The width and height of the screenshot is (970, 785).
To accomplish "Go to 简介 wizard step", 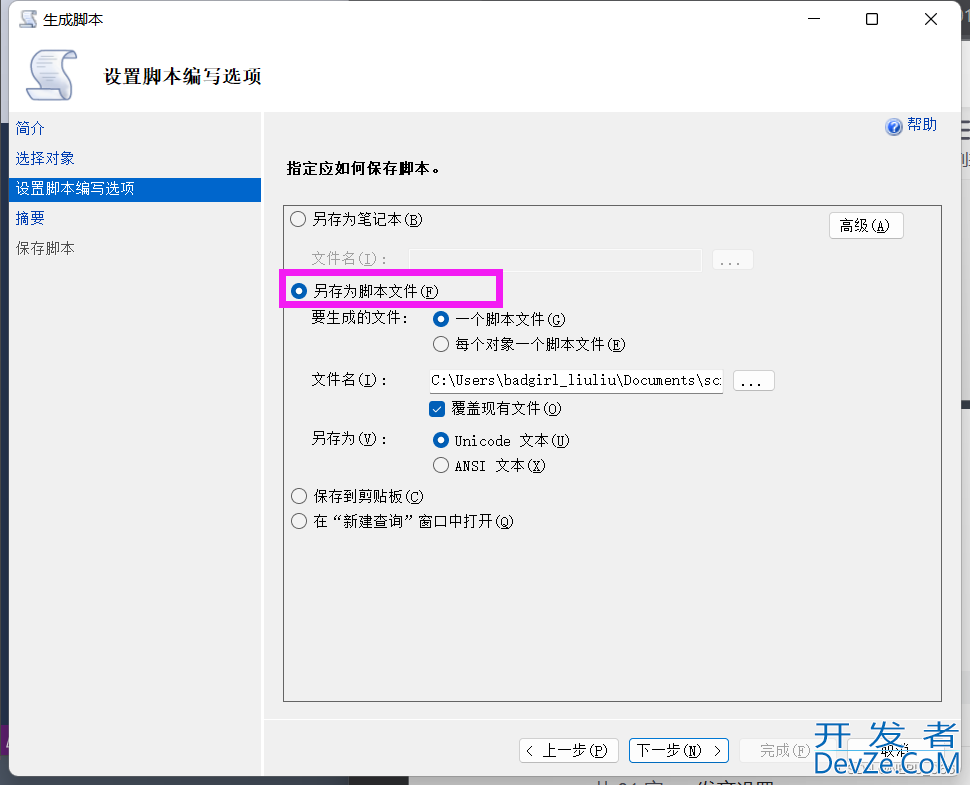I will [30, 128].
